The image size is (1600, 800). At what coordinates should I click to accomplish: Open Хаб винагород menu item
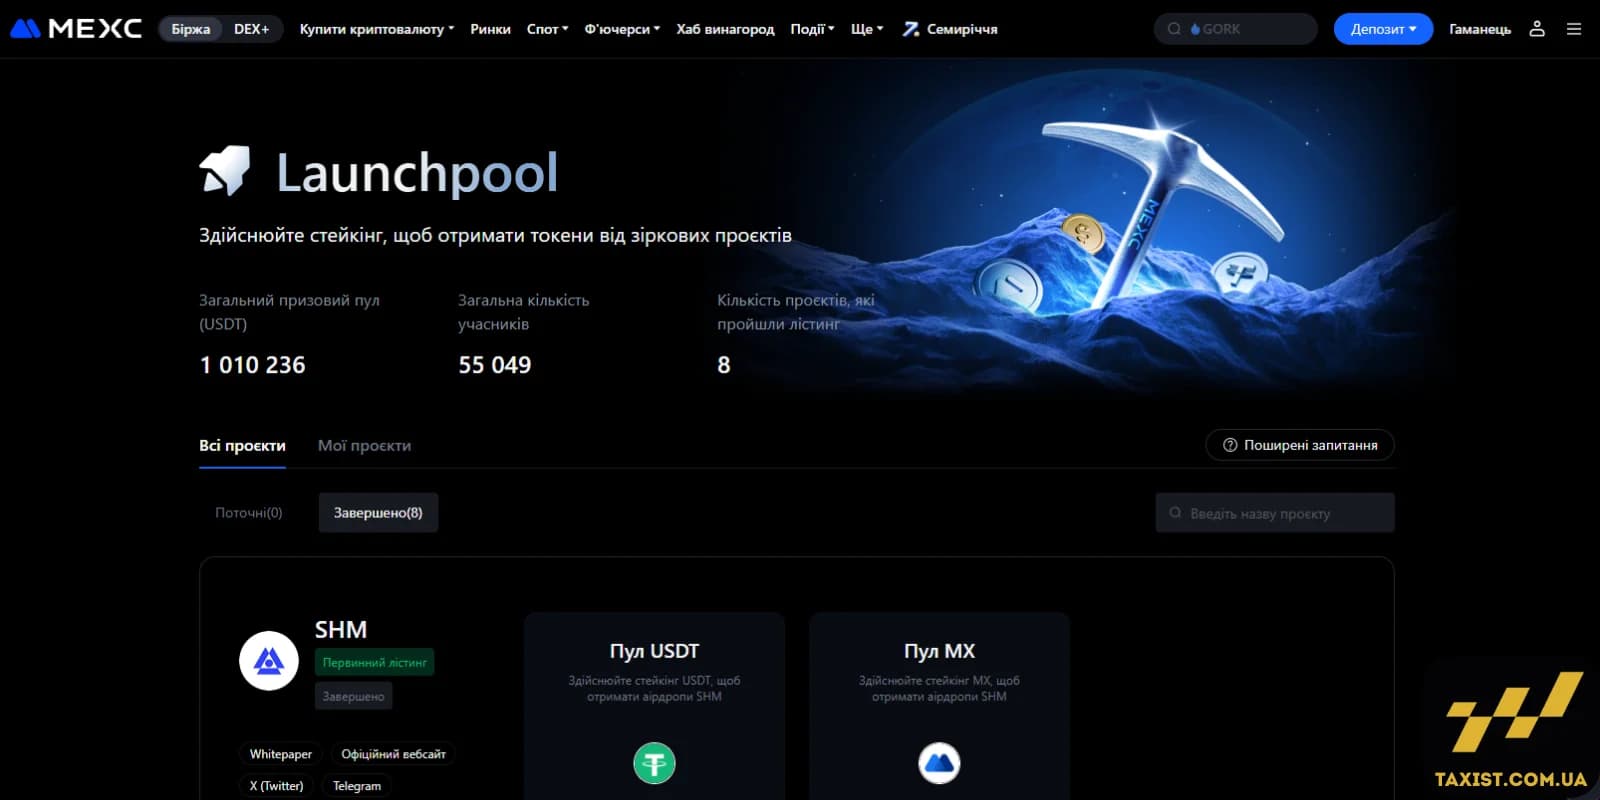click(x=725, y=29)
